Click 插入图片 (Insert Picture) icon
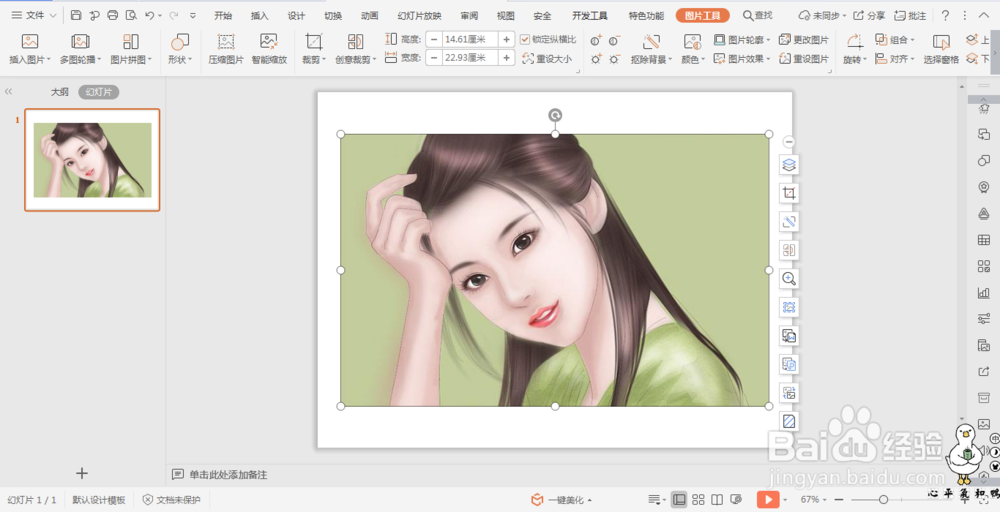 click(x=30, y=42)
